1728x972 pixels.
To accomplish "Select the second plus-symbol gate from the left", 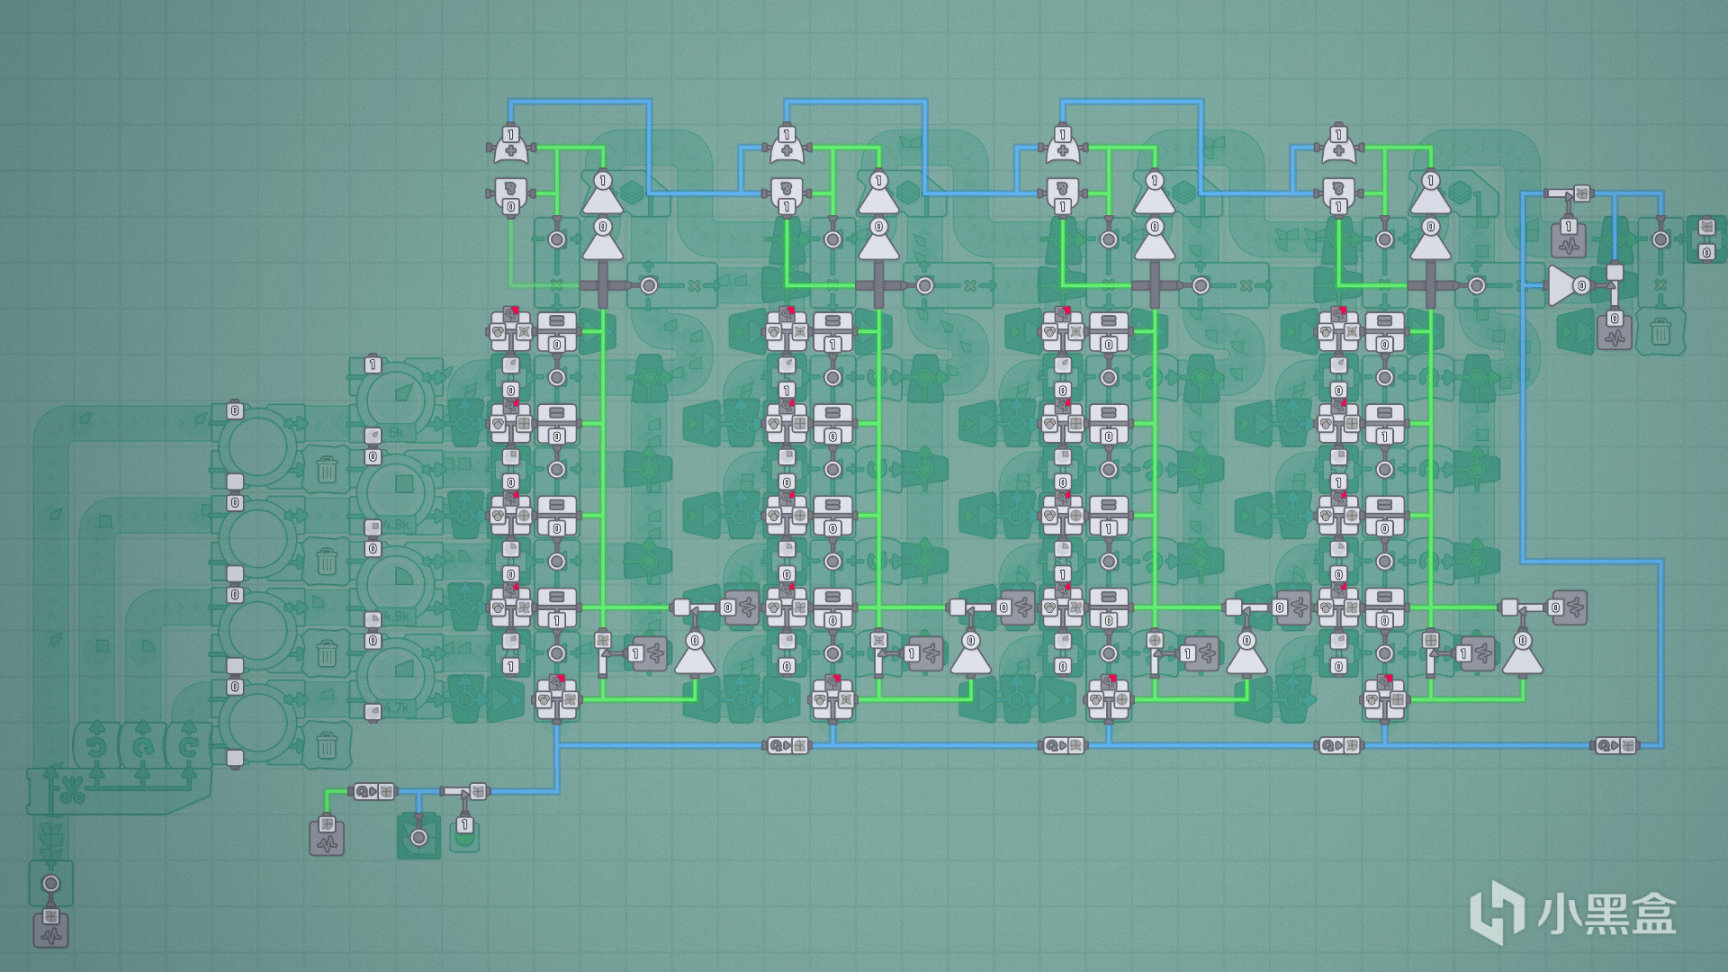I will (x=786, y=145).
